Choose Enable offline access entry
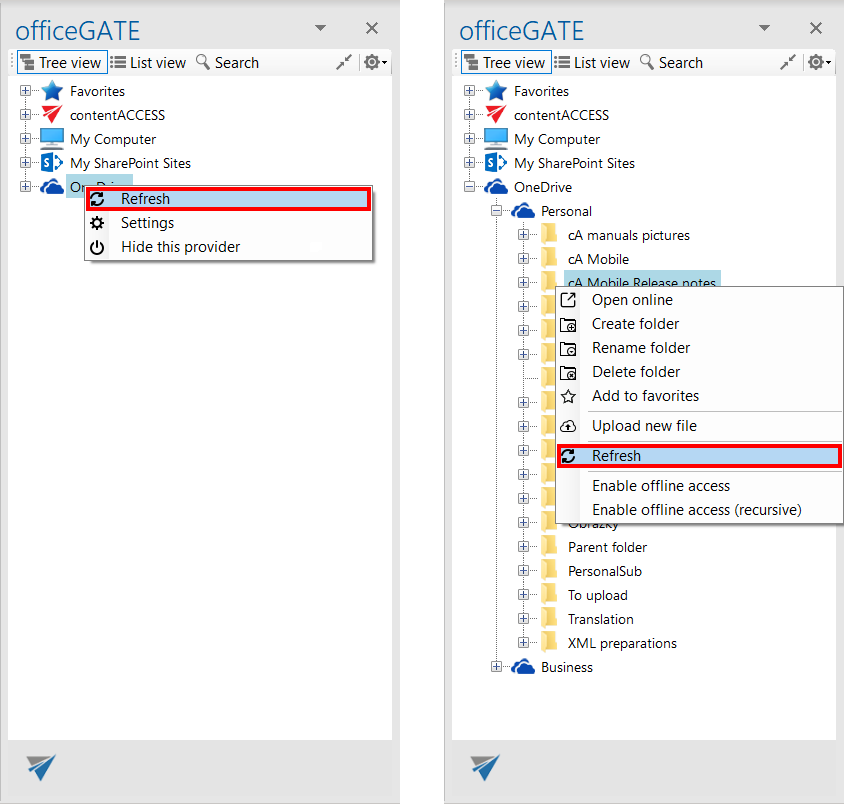 click(699, 486)
